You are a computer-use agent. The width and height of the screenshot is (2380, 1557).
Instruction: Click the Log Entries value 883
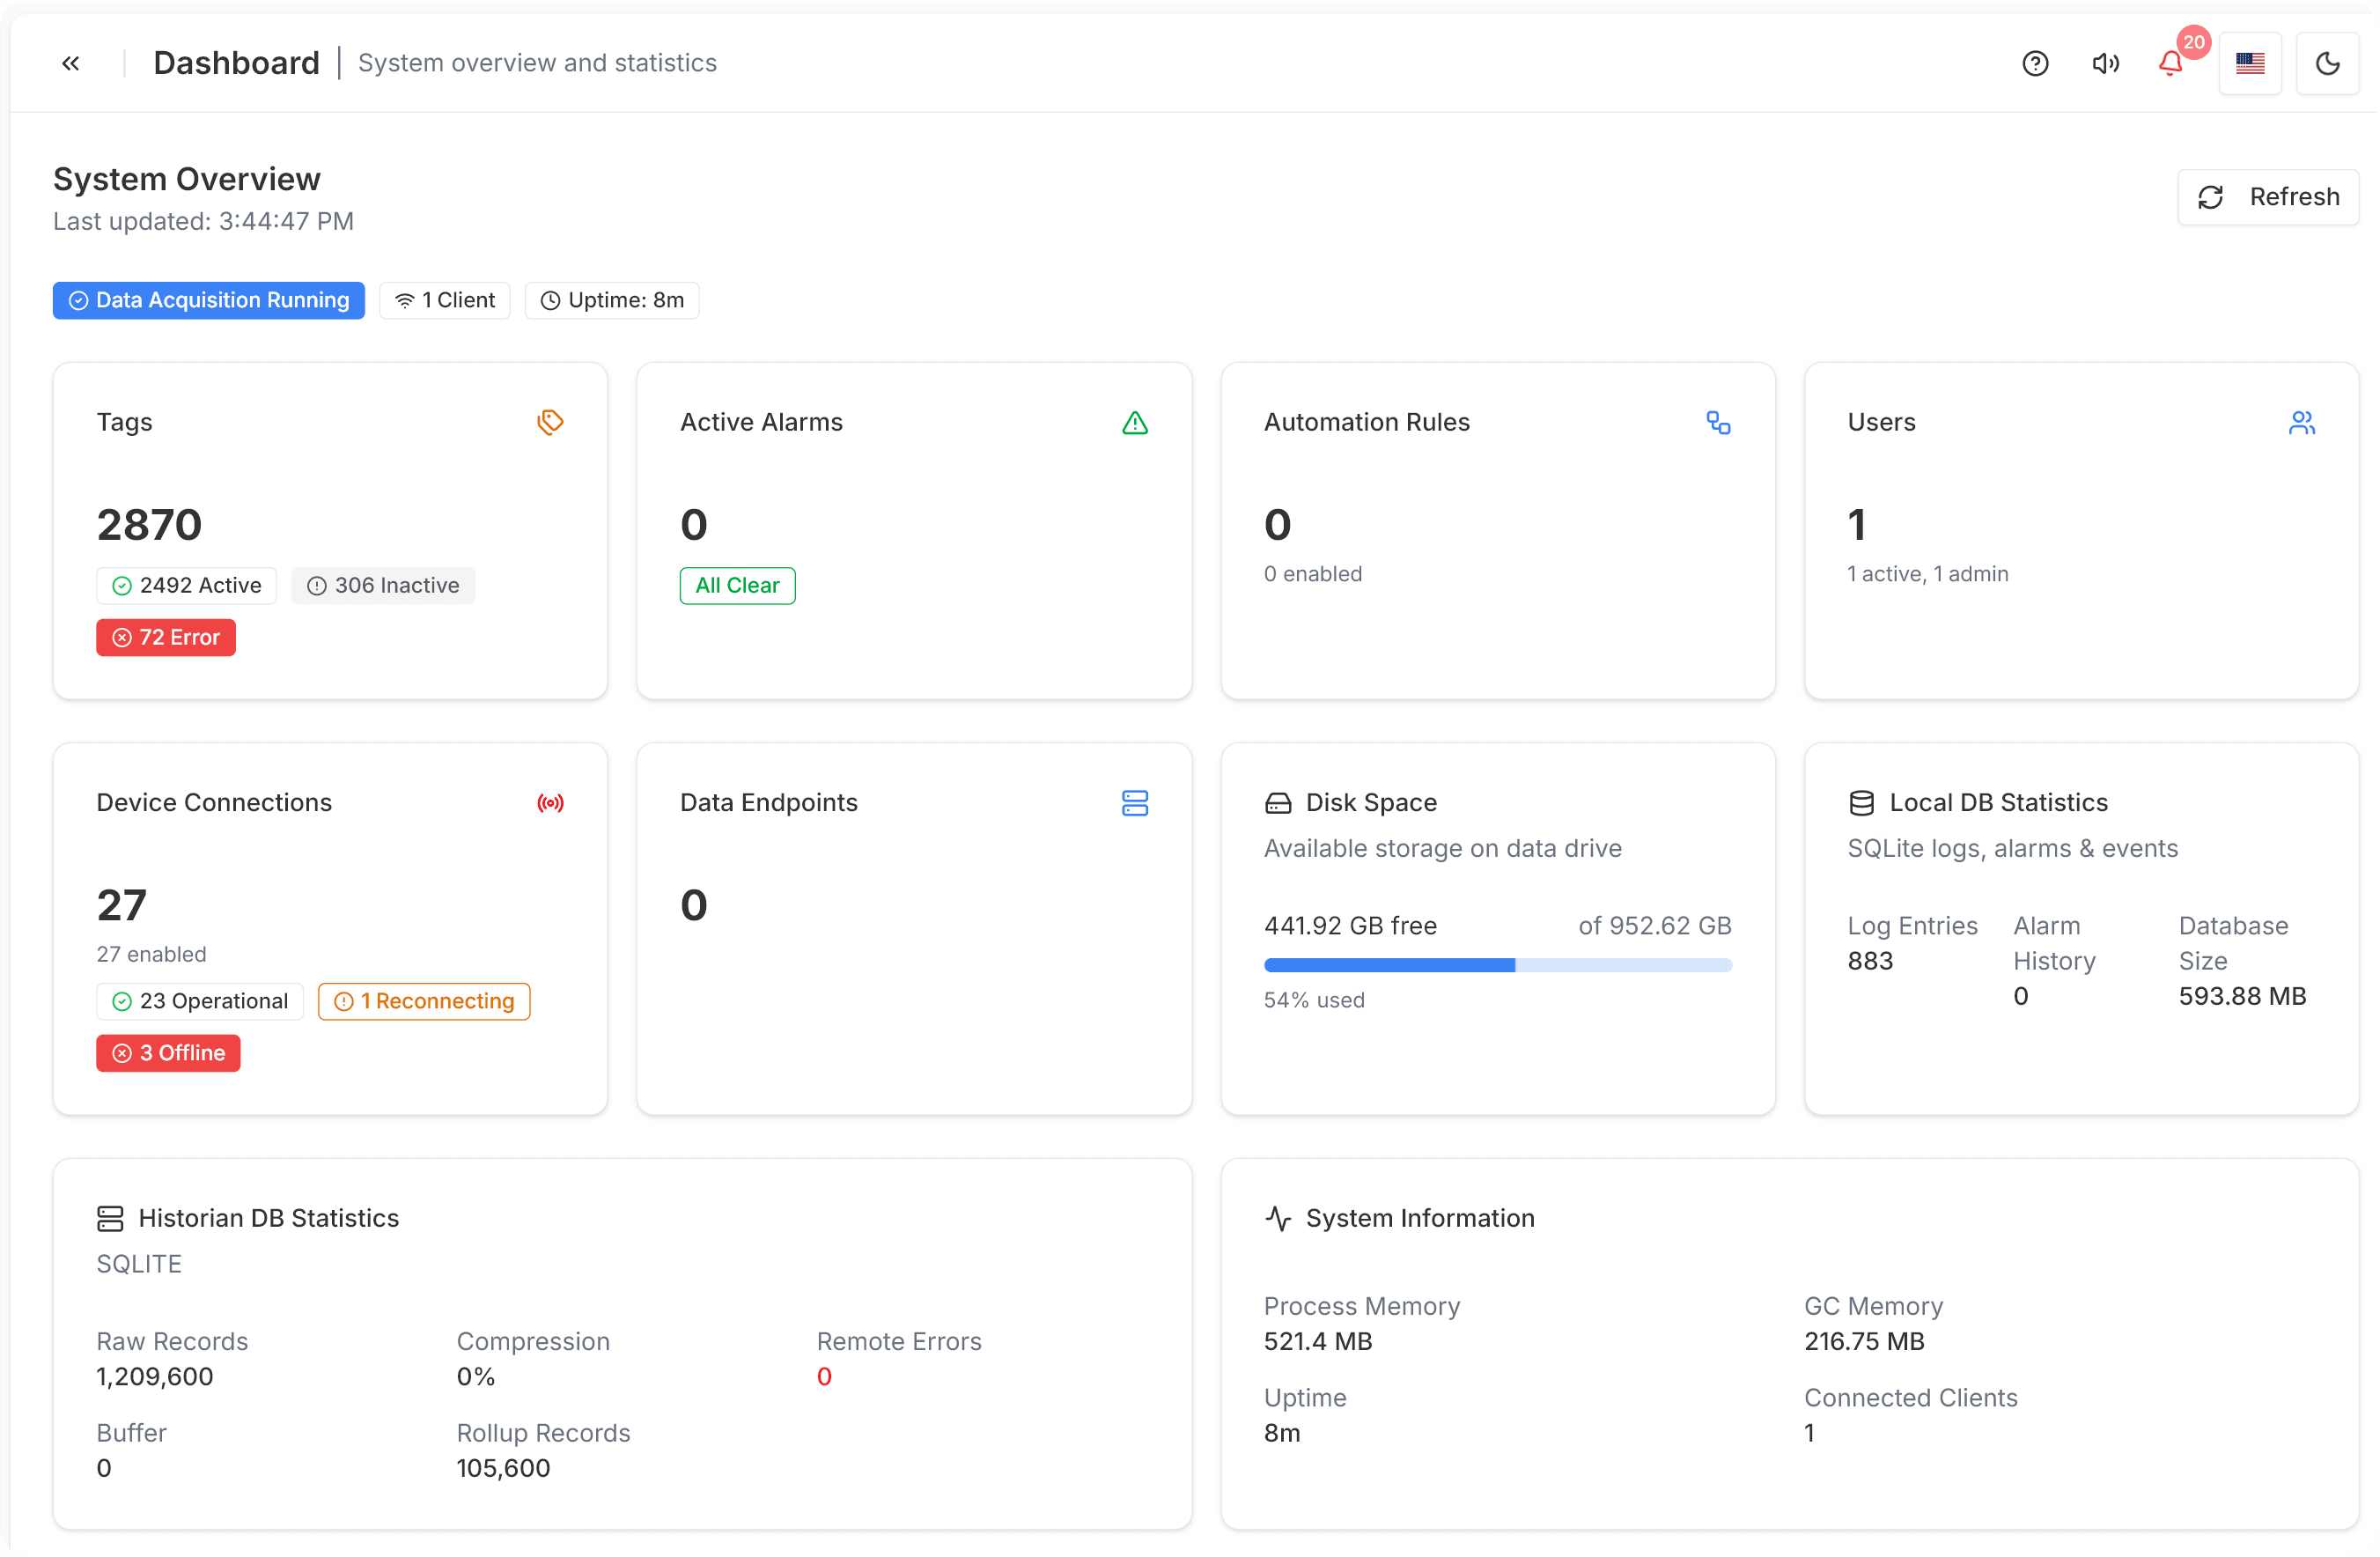[x=1870, y=960]
